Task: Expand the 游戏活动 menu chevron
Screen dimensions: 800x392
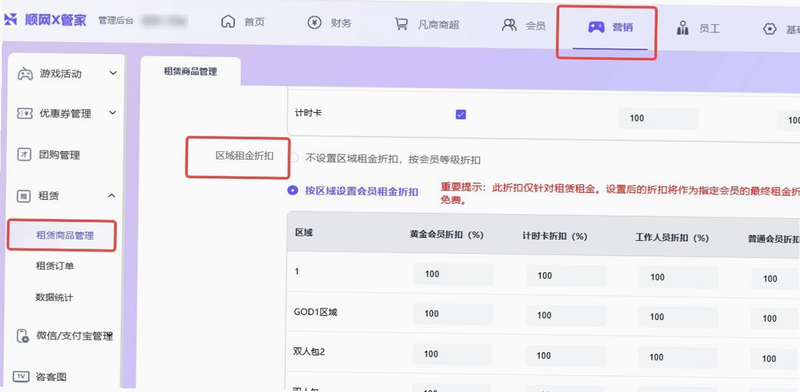Action: pyautogui.click(x=113, y=73)
